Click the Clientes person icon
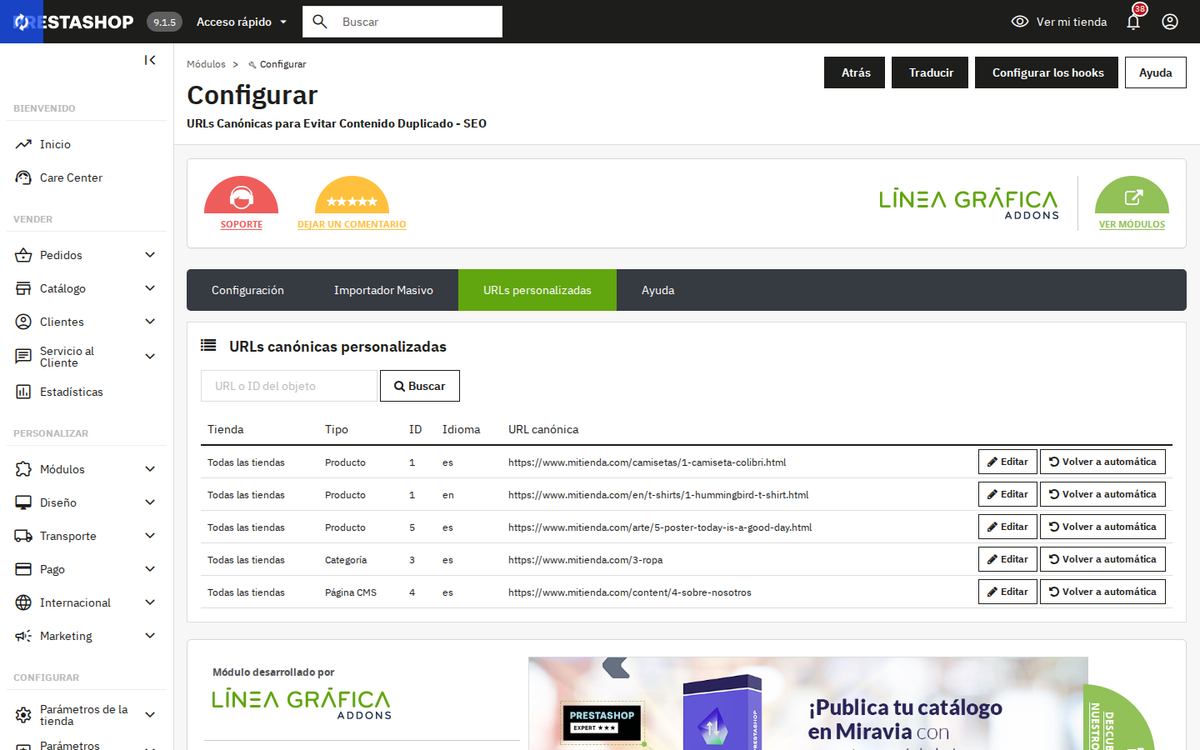 click(x=23, y=322)
